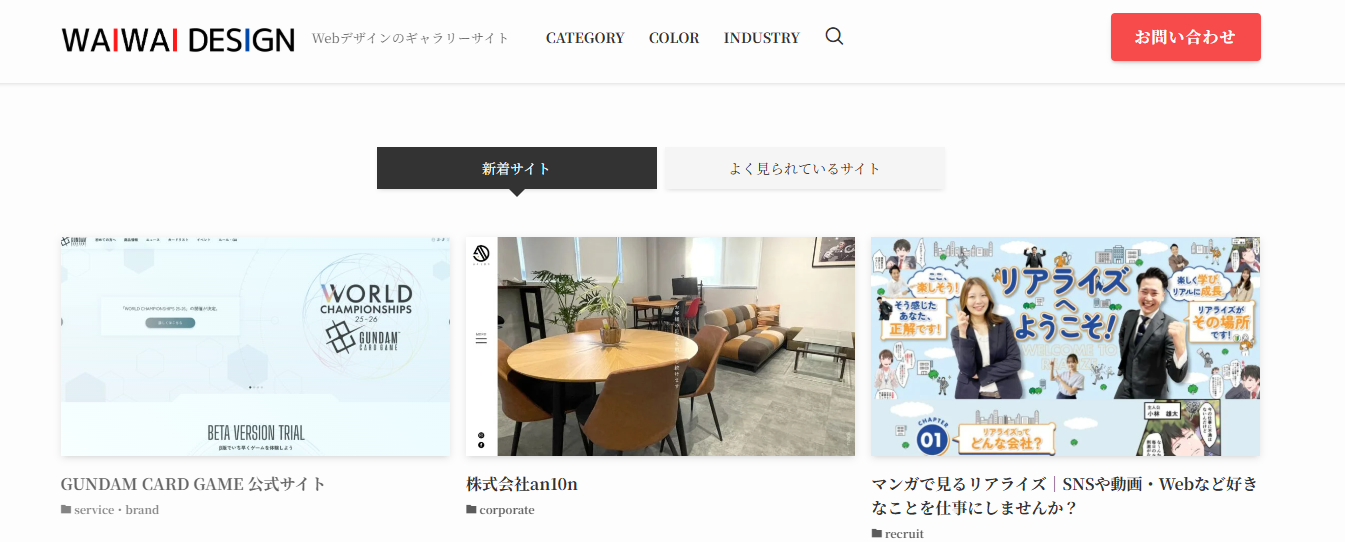1345x542 pixels.
Task: Open the 株式会社an10n title link
Action: [522, 484]
